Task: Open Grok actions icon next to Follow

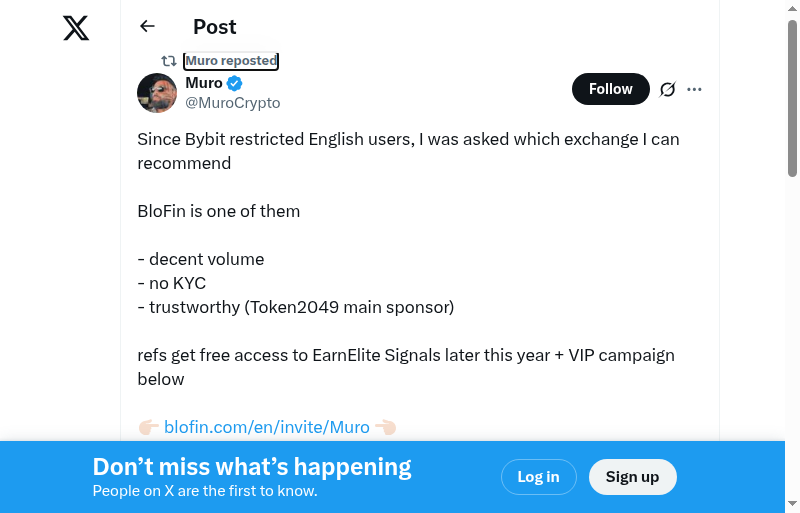Action: point(668,89)
